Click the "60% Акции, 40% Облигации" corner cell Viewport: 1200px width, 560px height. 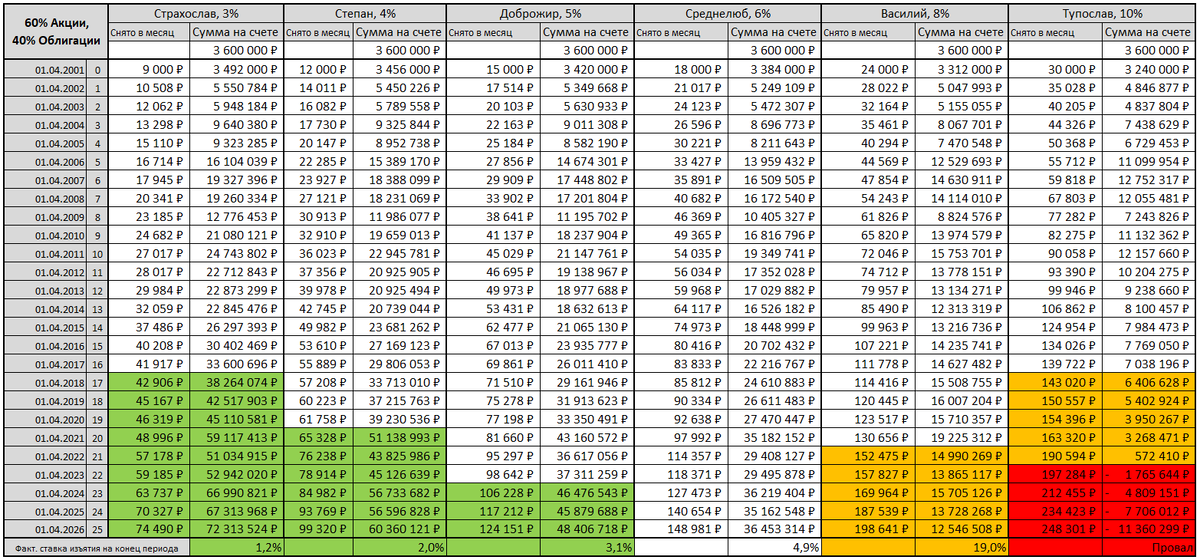(x=55, y=32)
